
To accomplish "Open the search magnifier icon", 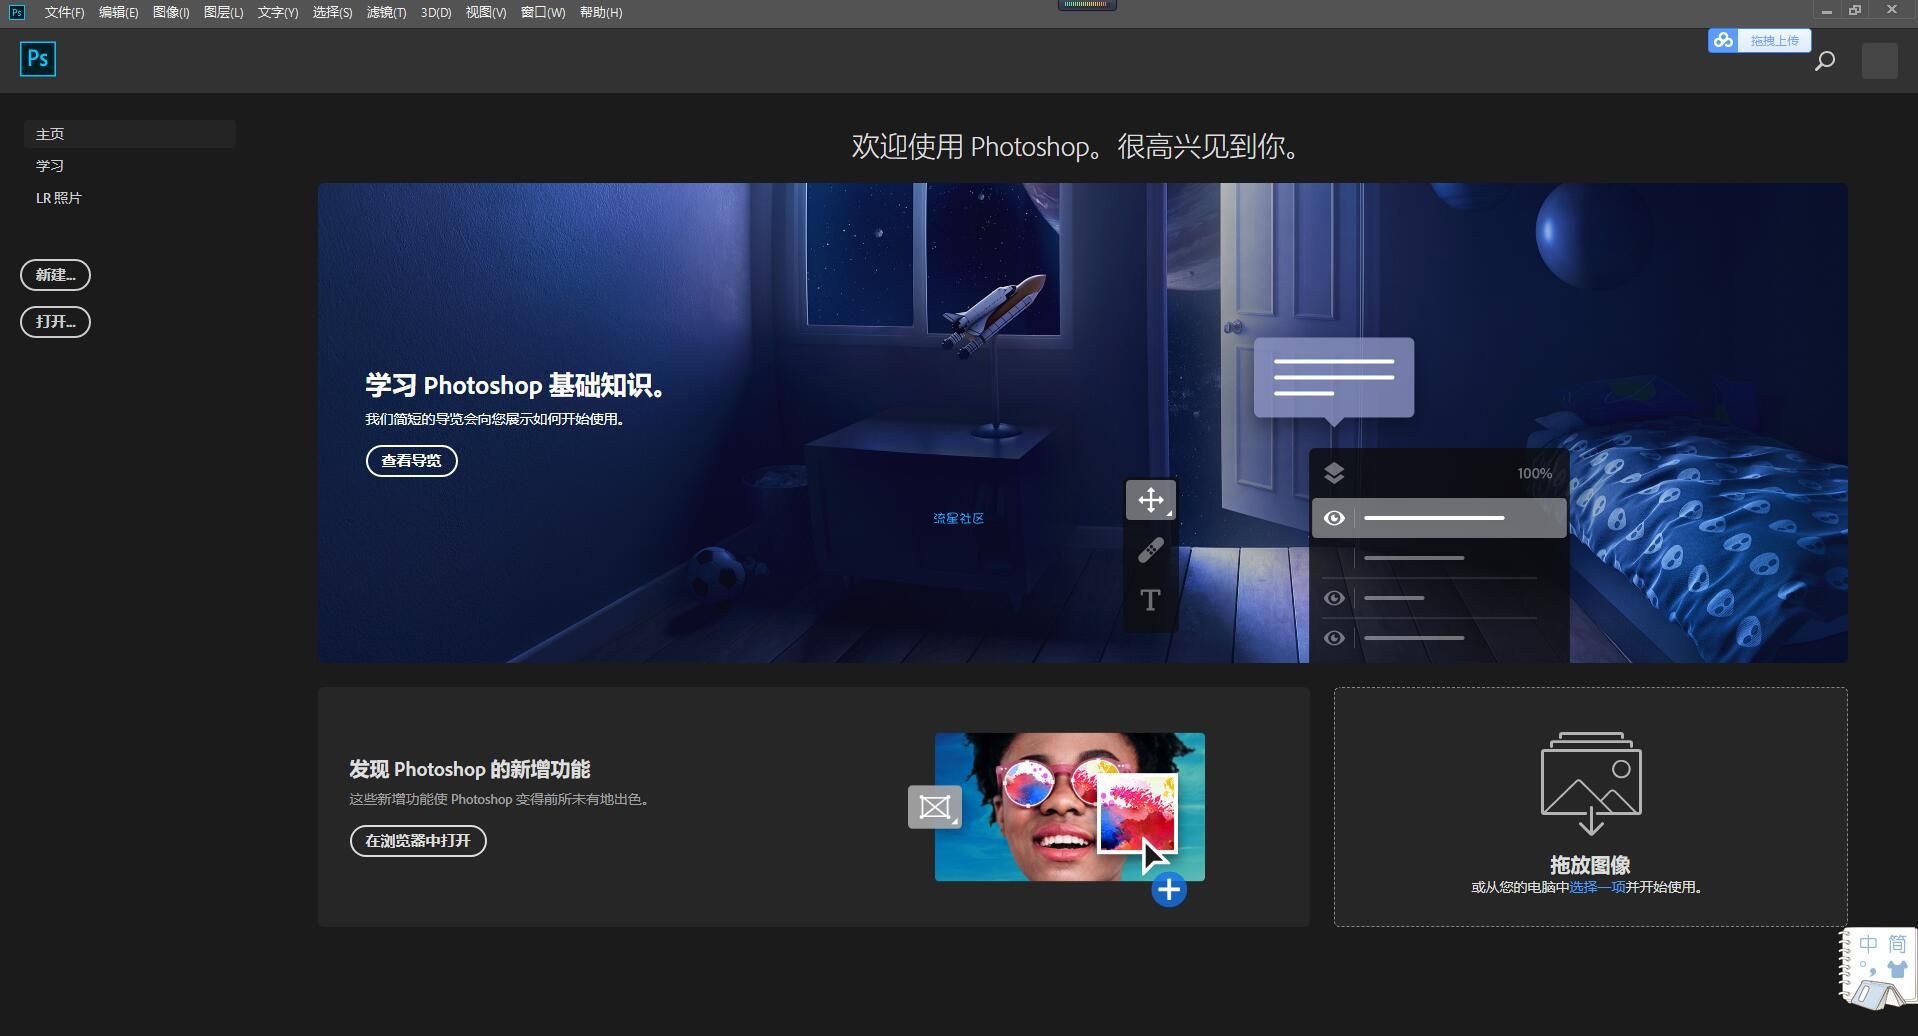I will 1825,61.
